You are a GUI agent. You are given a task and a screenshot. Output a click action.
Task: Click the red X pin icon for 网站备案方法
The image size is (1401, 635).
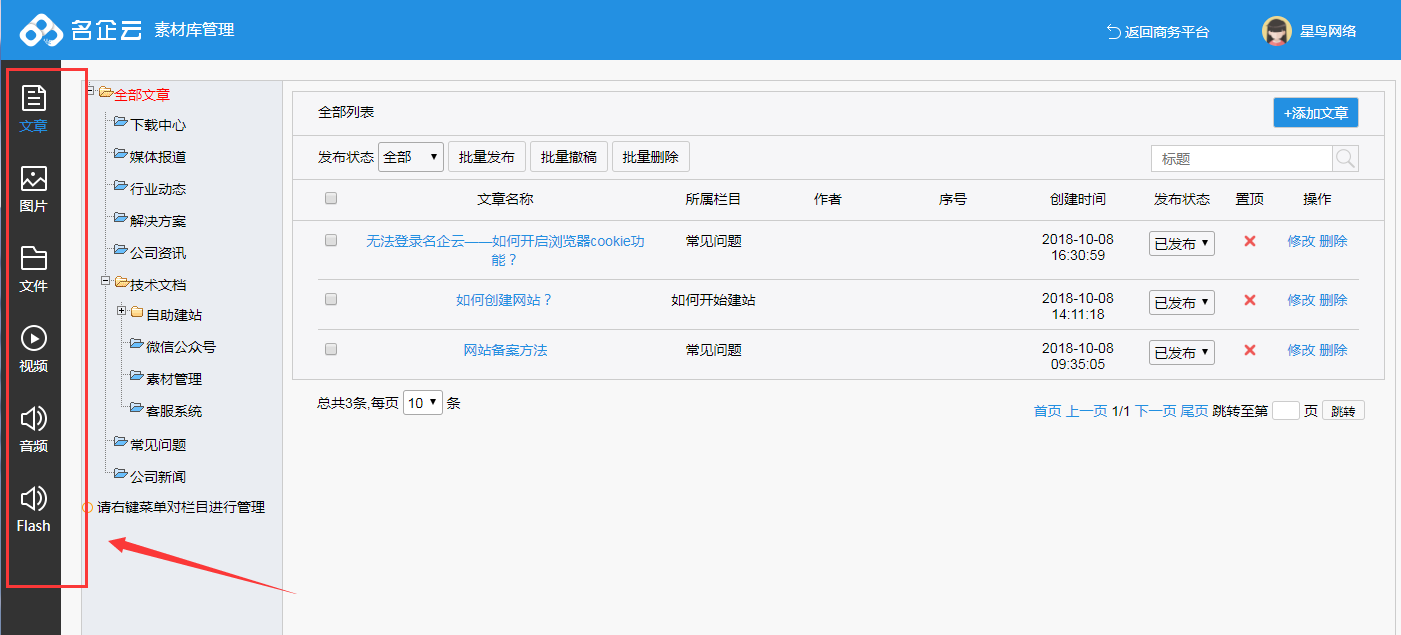(1249, 350)
